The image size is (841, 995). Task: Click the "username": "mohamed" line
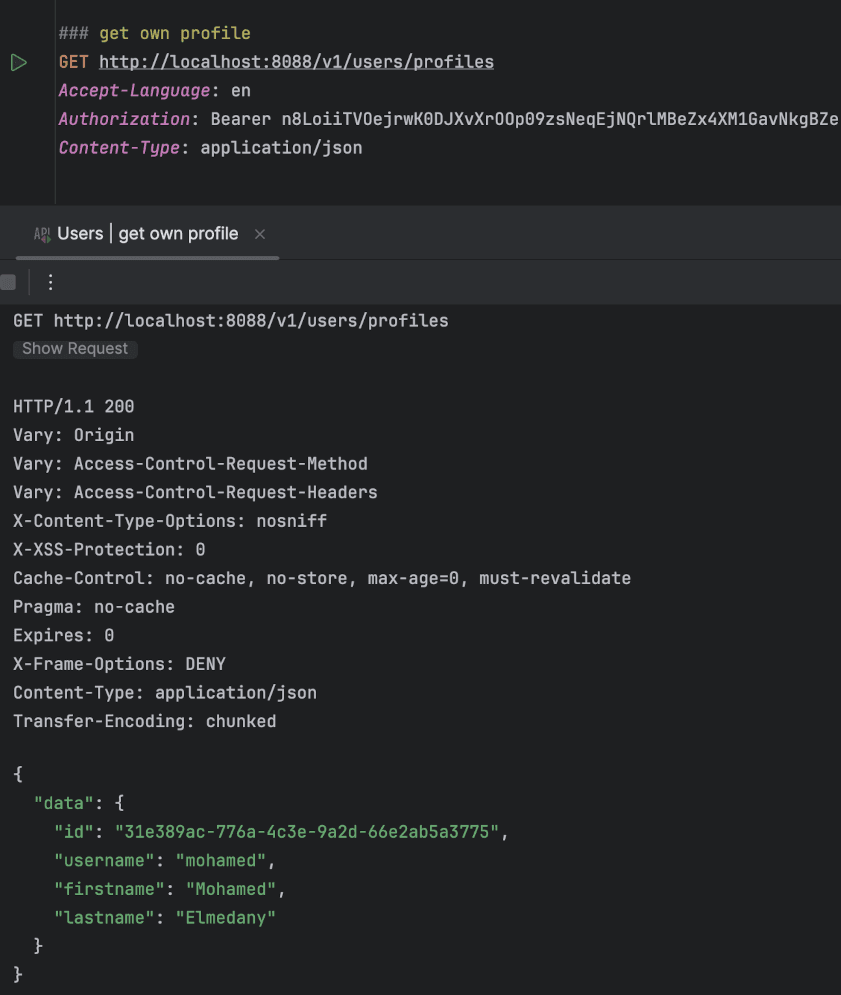click(165, 860)
